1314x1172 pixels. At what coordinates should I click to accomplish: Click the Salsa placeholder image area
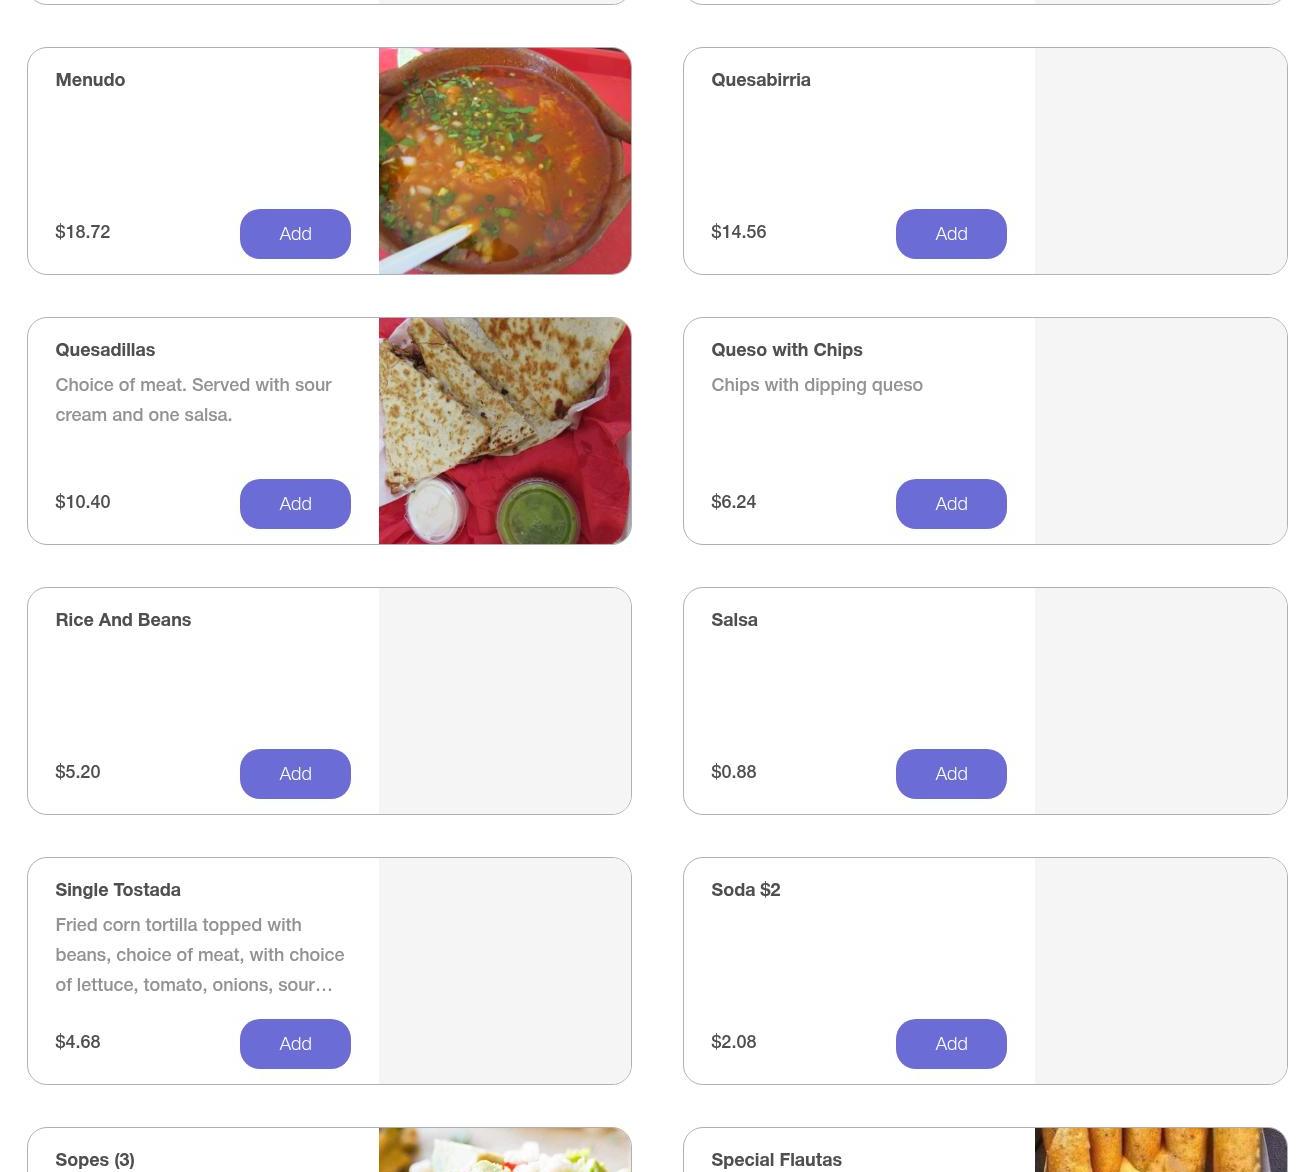point(1161,701)
